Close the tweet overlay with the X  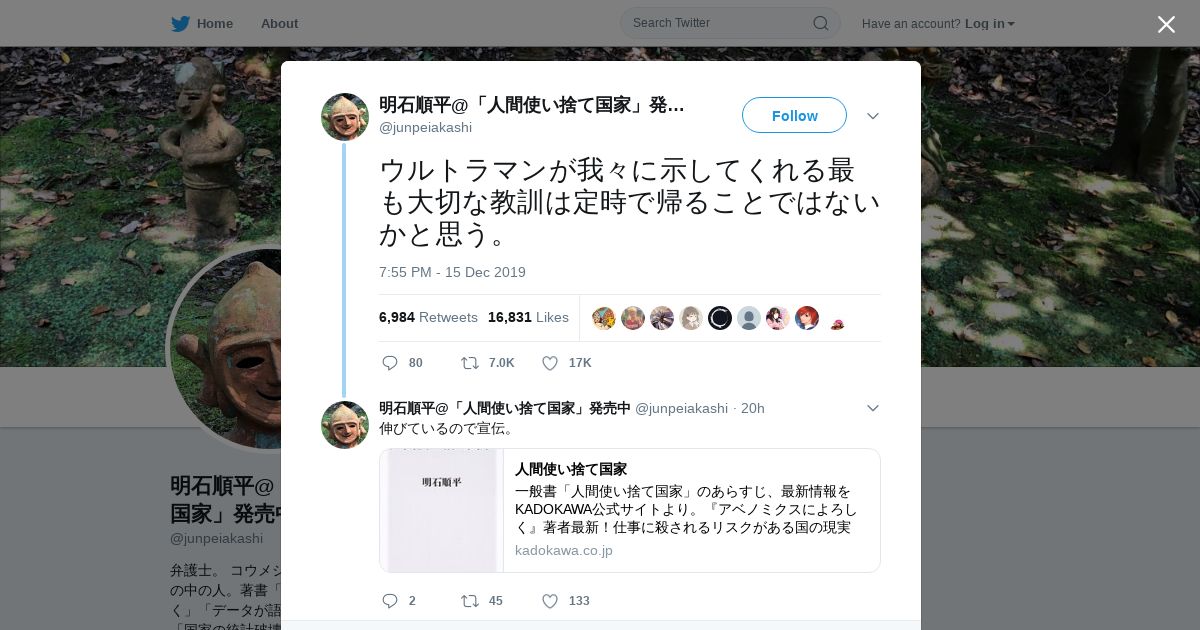click(x=1166, y=24)
